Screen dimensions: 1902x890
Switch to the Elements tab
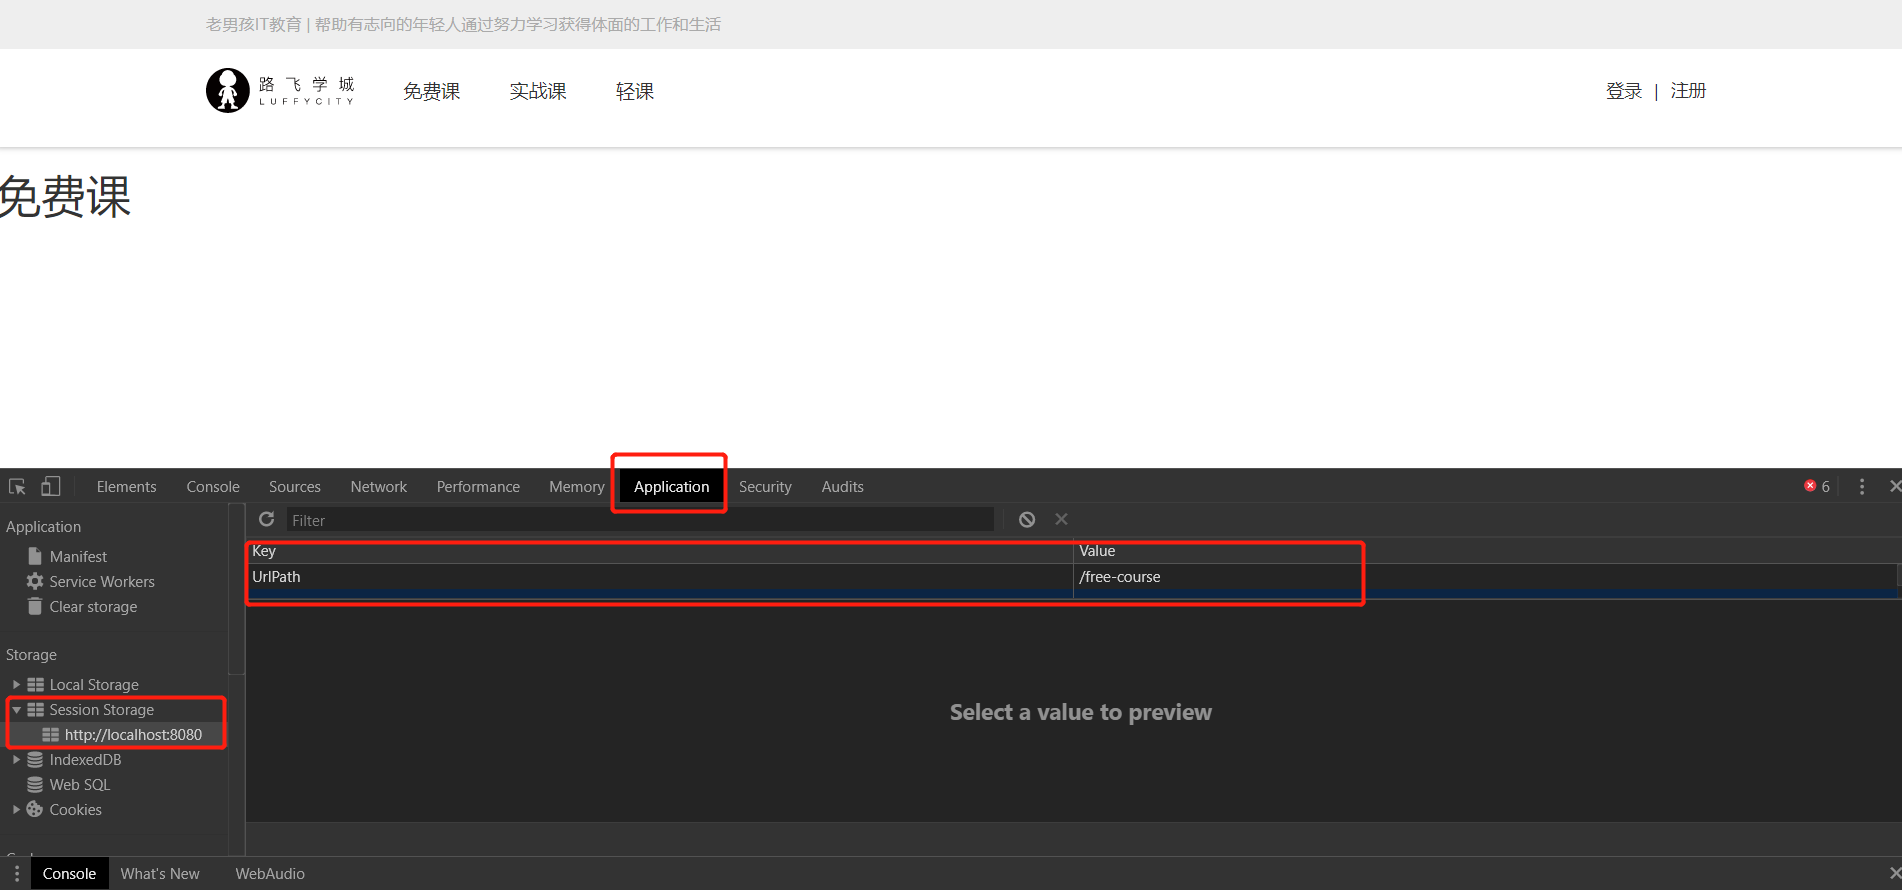point(126,486)
